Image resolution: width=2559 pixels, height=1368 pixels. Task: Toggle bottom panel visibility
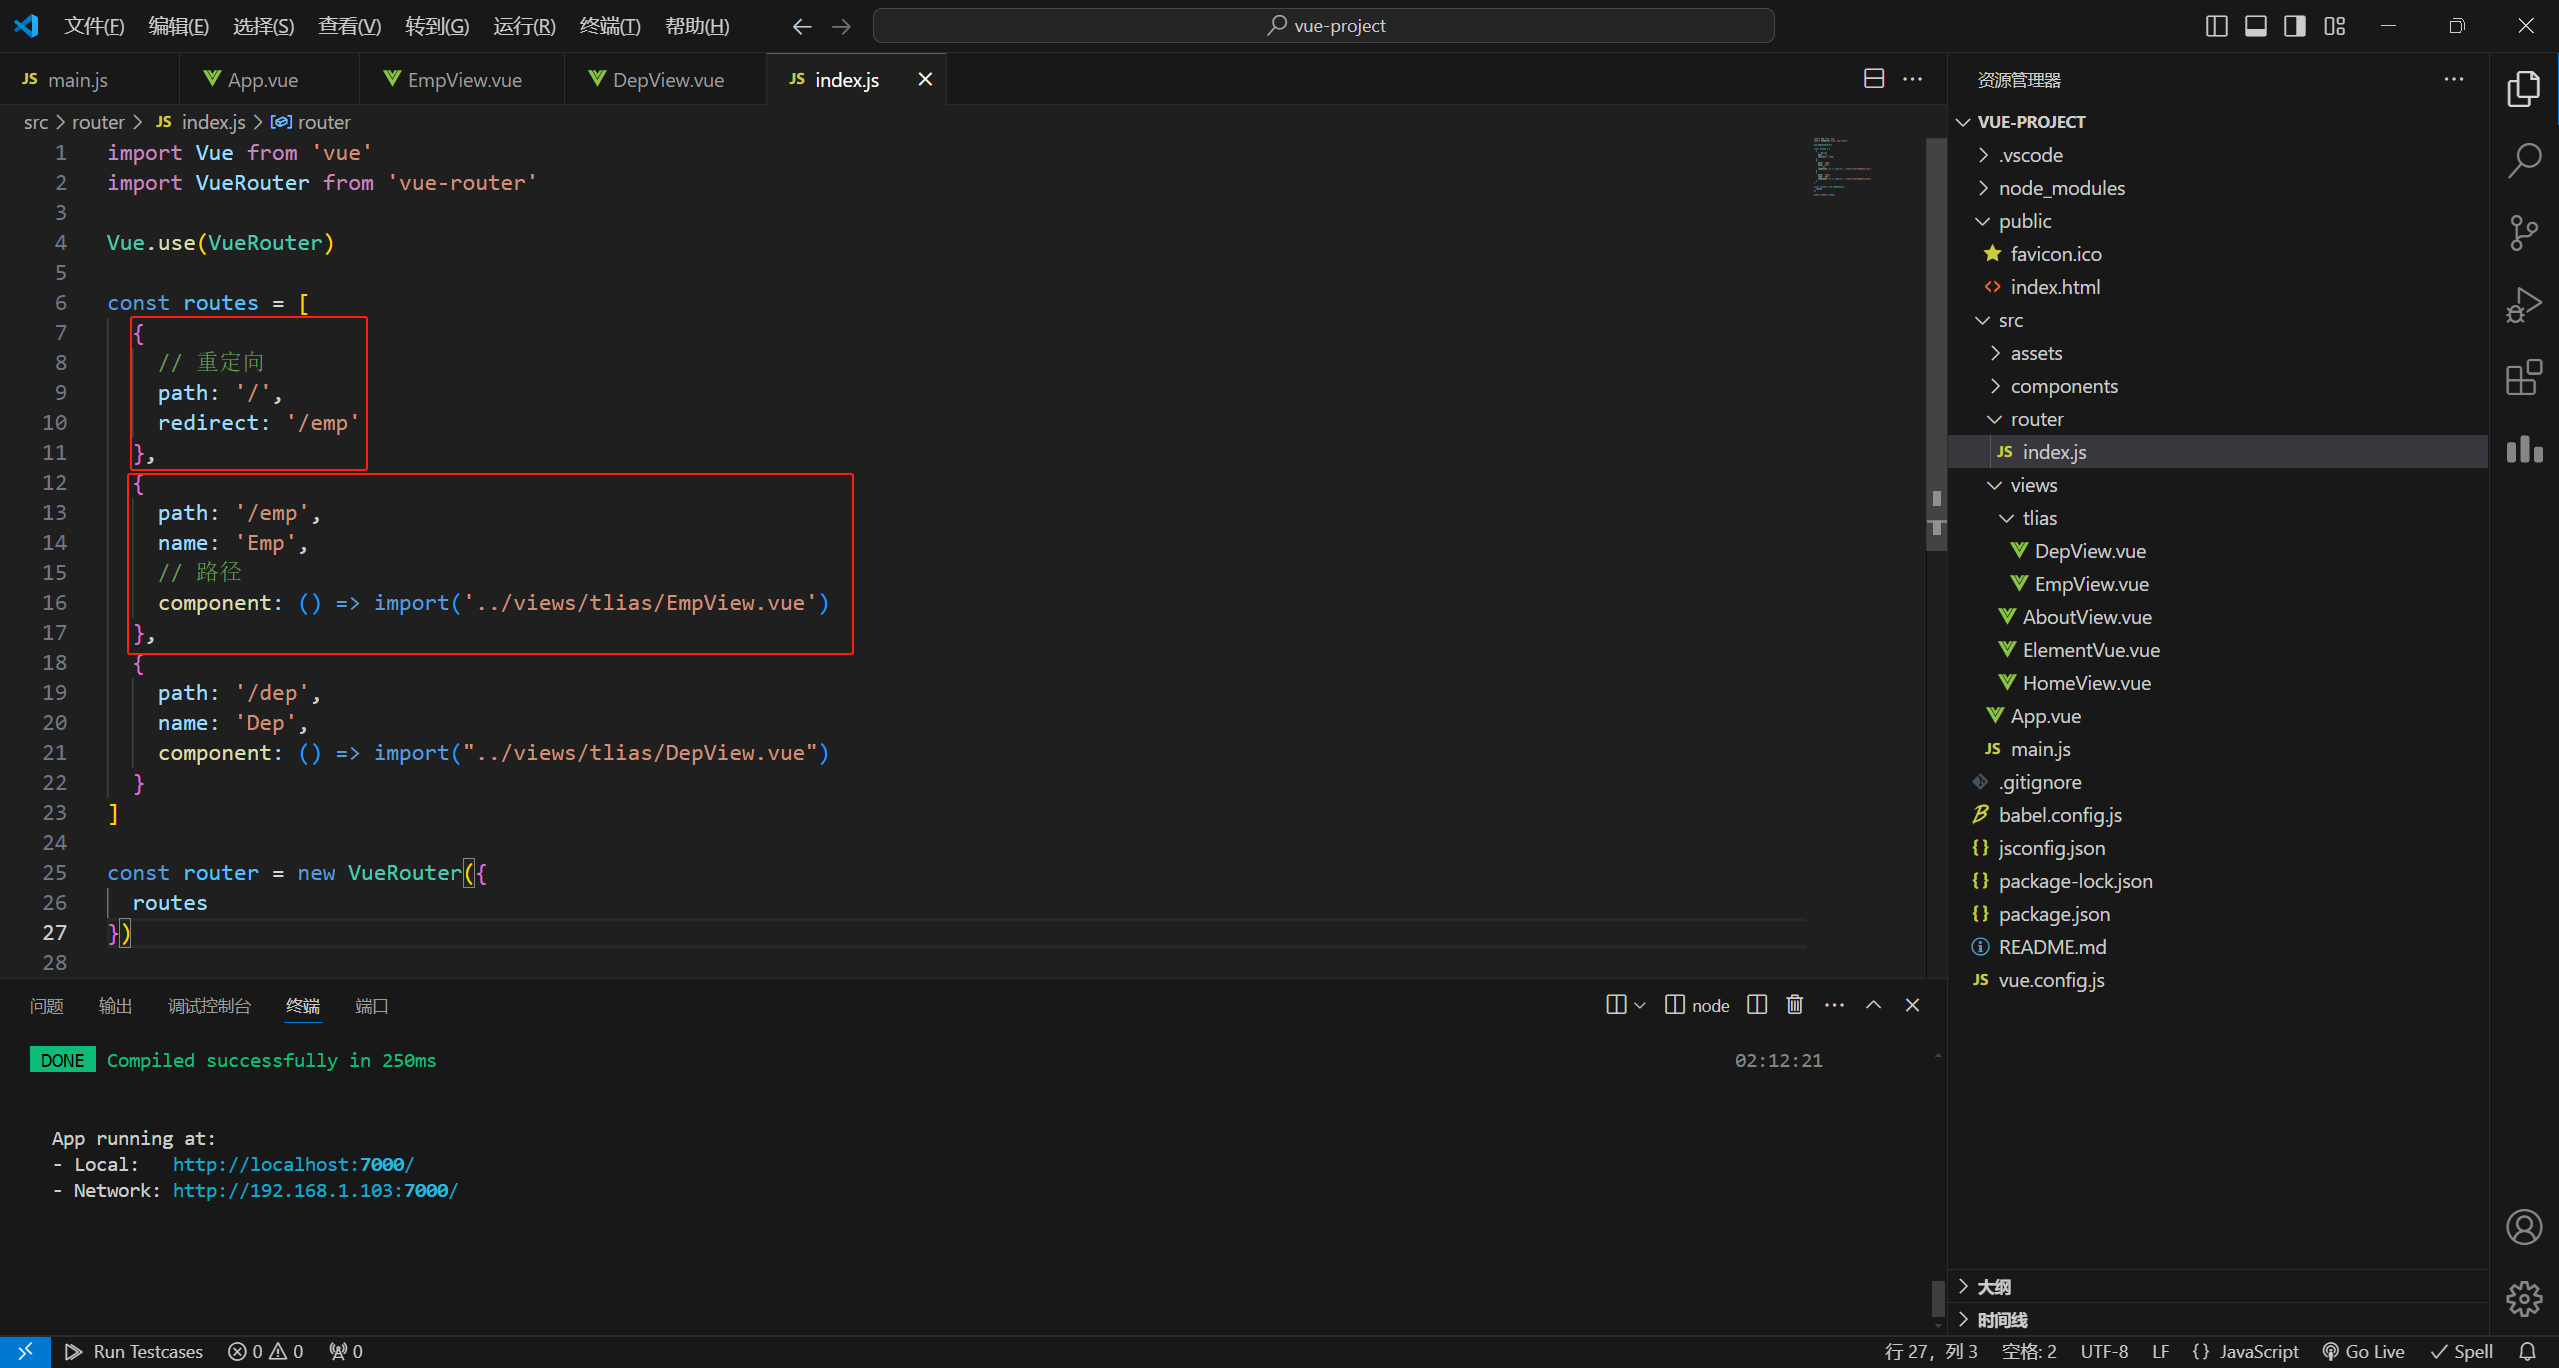pos(2255,26)
